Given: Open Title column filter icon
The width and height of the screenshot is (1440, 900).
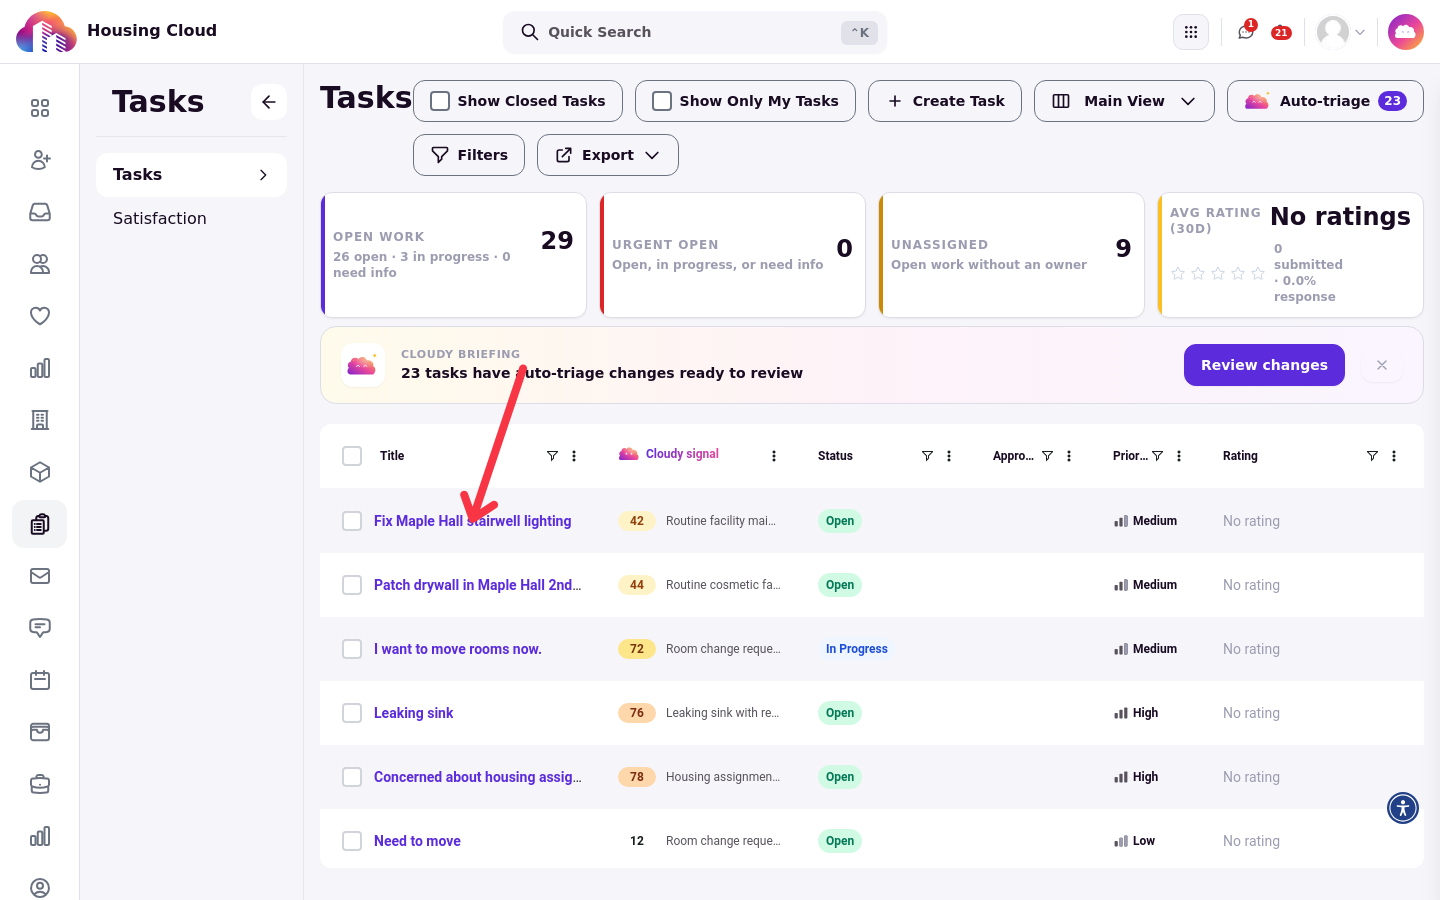Looking at the screenshot, I should [552, 456].
